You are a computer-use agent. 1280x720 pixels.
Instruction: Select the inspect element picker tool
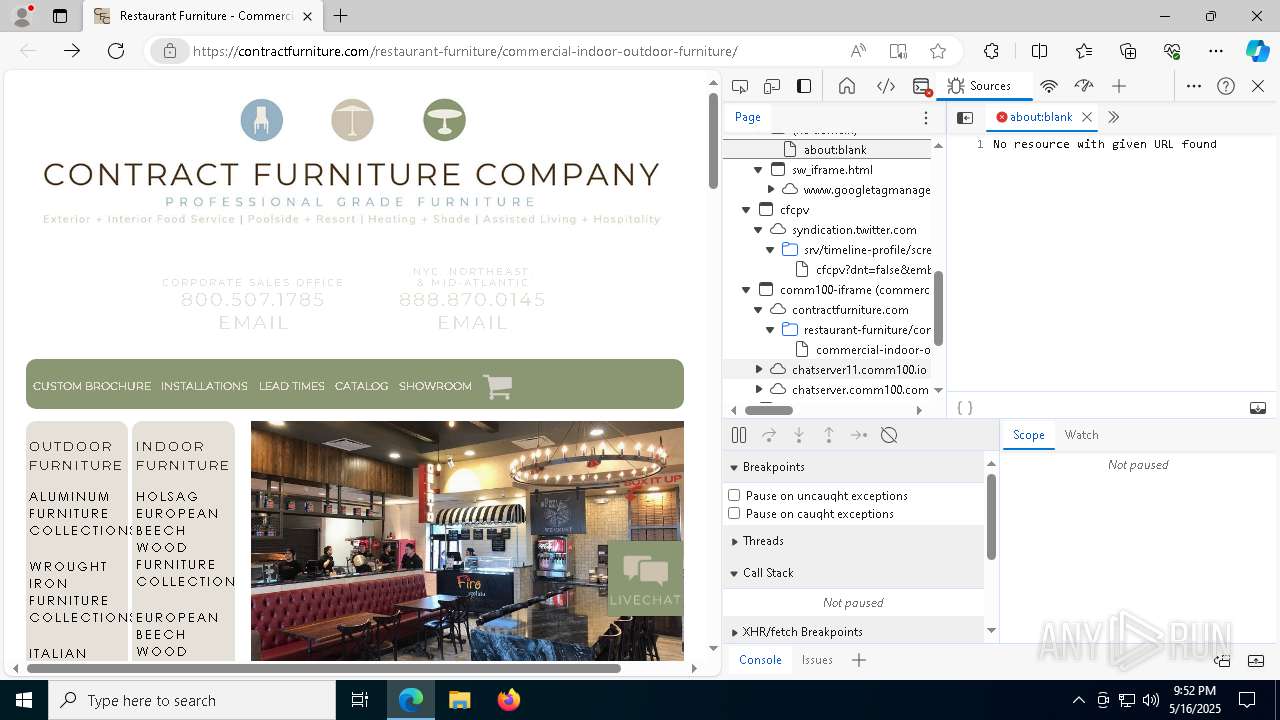[x=740, y=86]
